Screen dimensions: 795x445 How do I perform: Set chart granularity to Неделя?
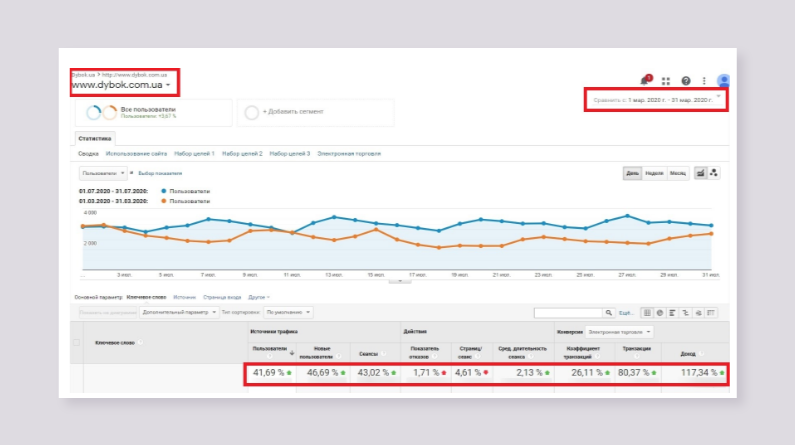click(x=653, y=173)
